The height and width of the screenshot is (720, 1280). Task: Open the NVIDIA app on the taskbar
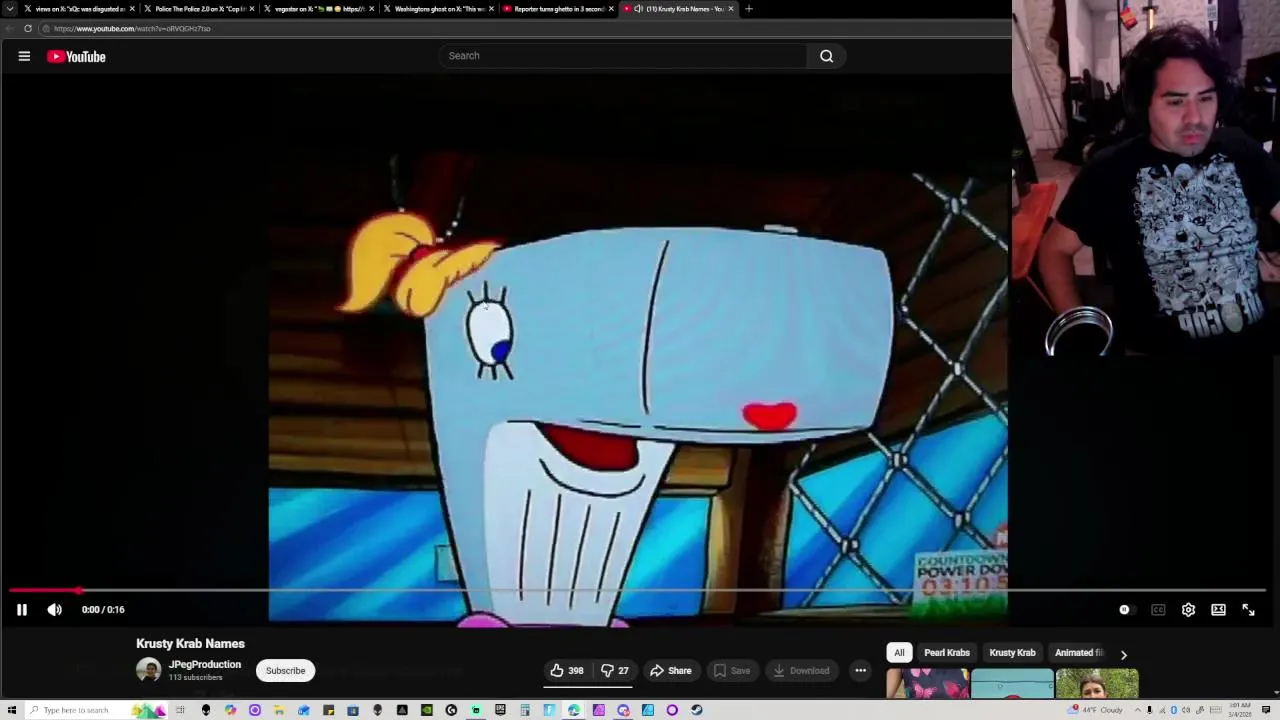pyautogui.click(x=427, y=710)
